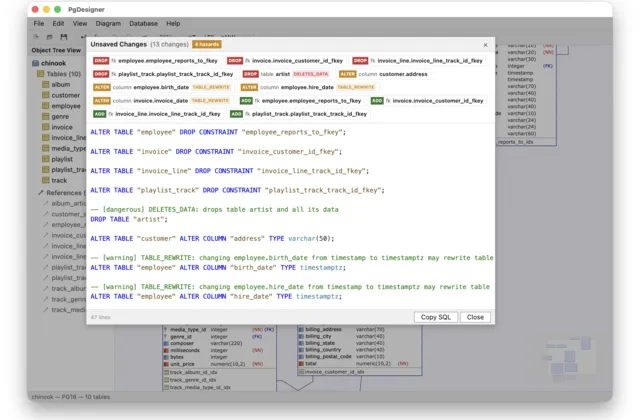This screenshot has height=420, width=640.
Task: Click the chinook database icon in tree
Action: 36,63
